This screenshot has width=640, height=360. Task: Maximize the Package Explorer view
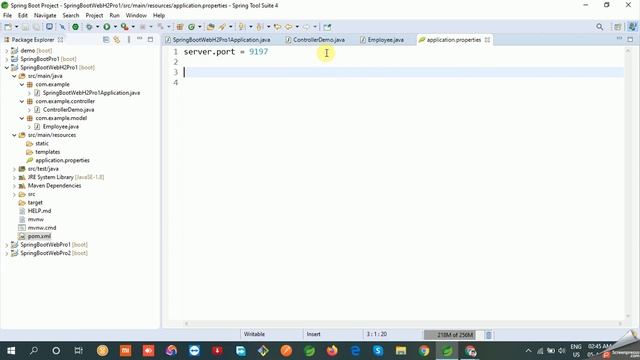pos(150,39)
